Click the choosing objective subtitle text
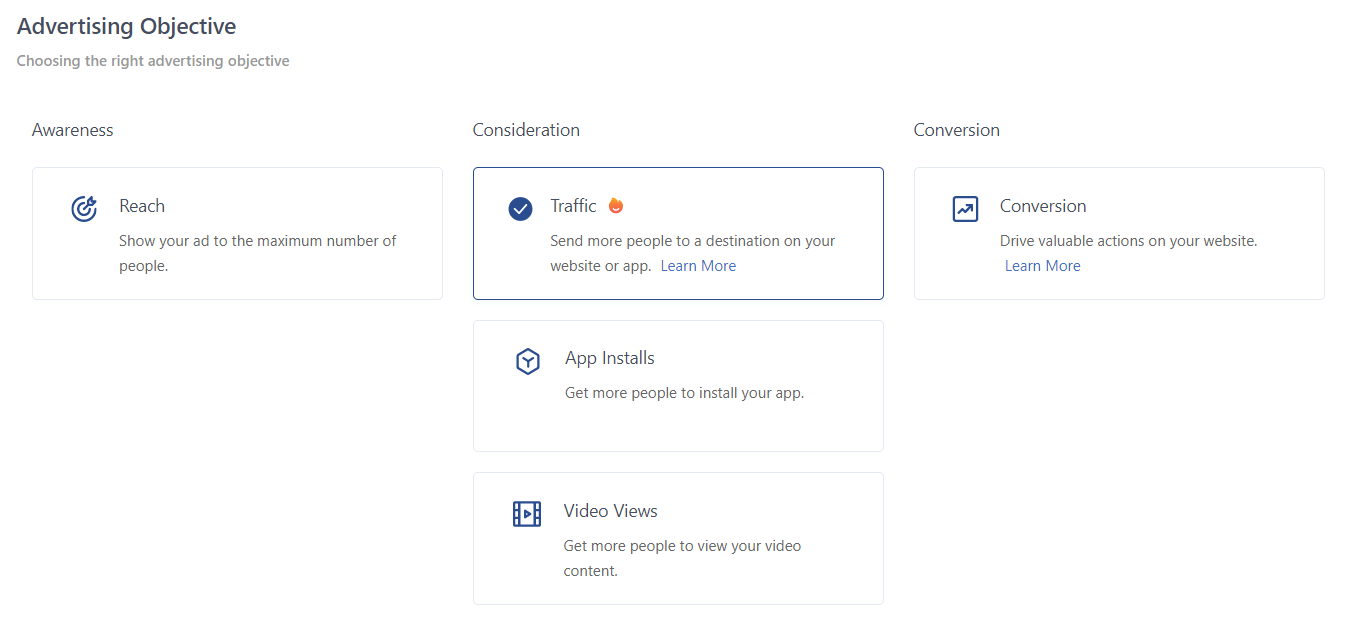This screenshot has height=637, width=1356. pos(152,60)
